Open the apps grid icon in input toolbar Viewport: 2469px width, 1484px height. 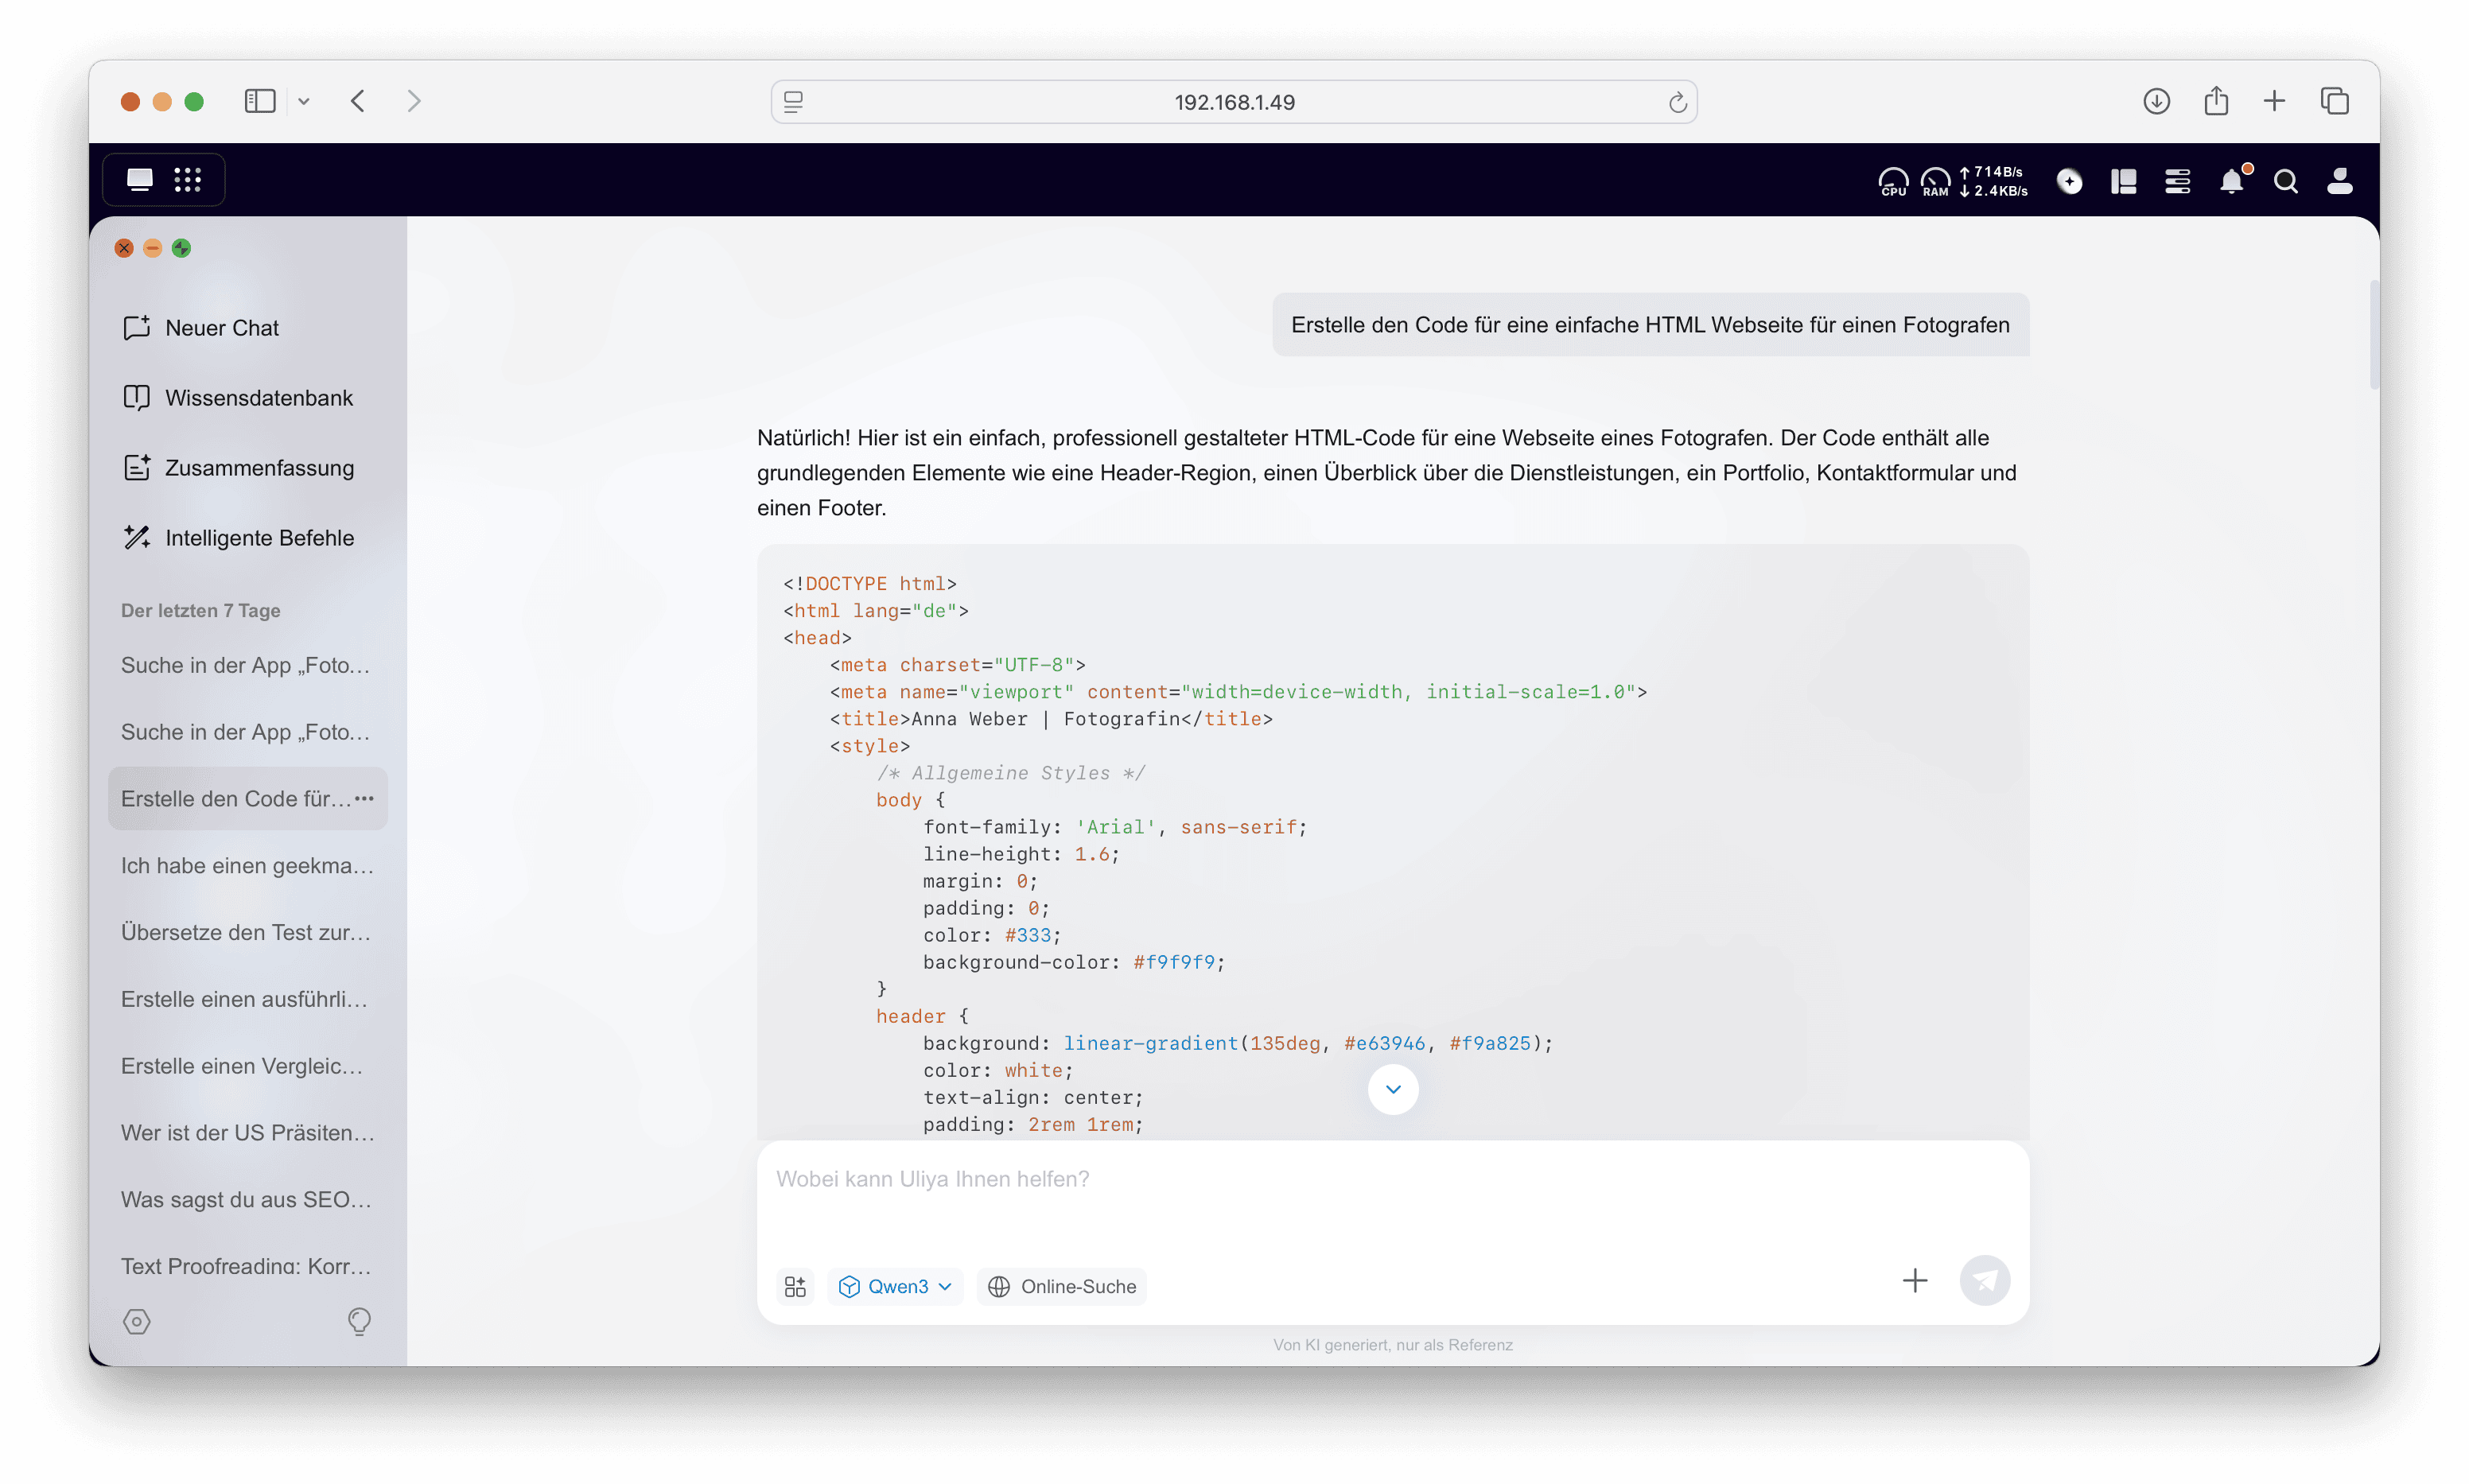point(795,1286)
